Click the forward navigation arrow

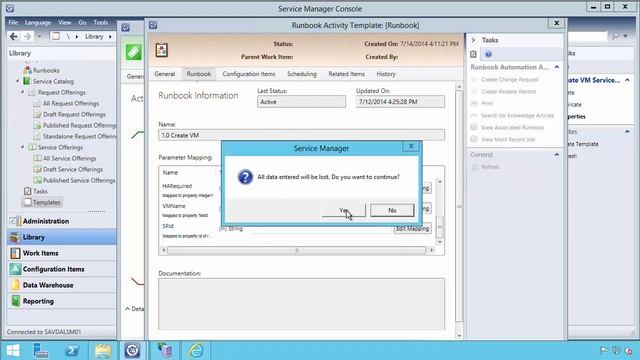[27, 36]
